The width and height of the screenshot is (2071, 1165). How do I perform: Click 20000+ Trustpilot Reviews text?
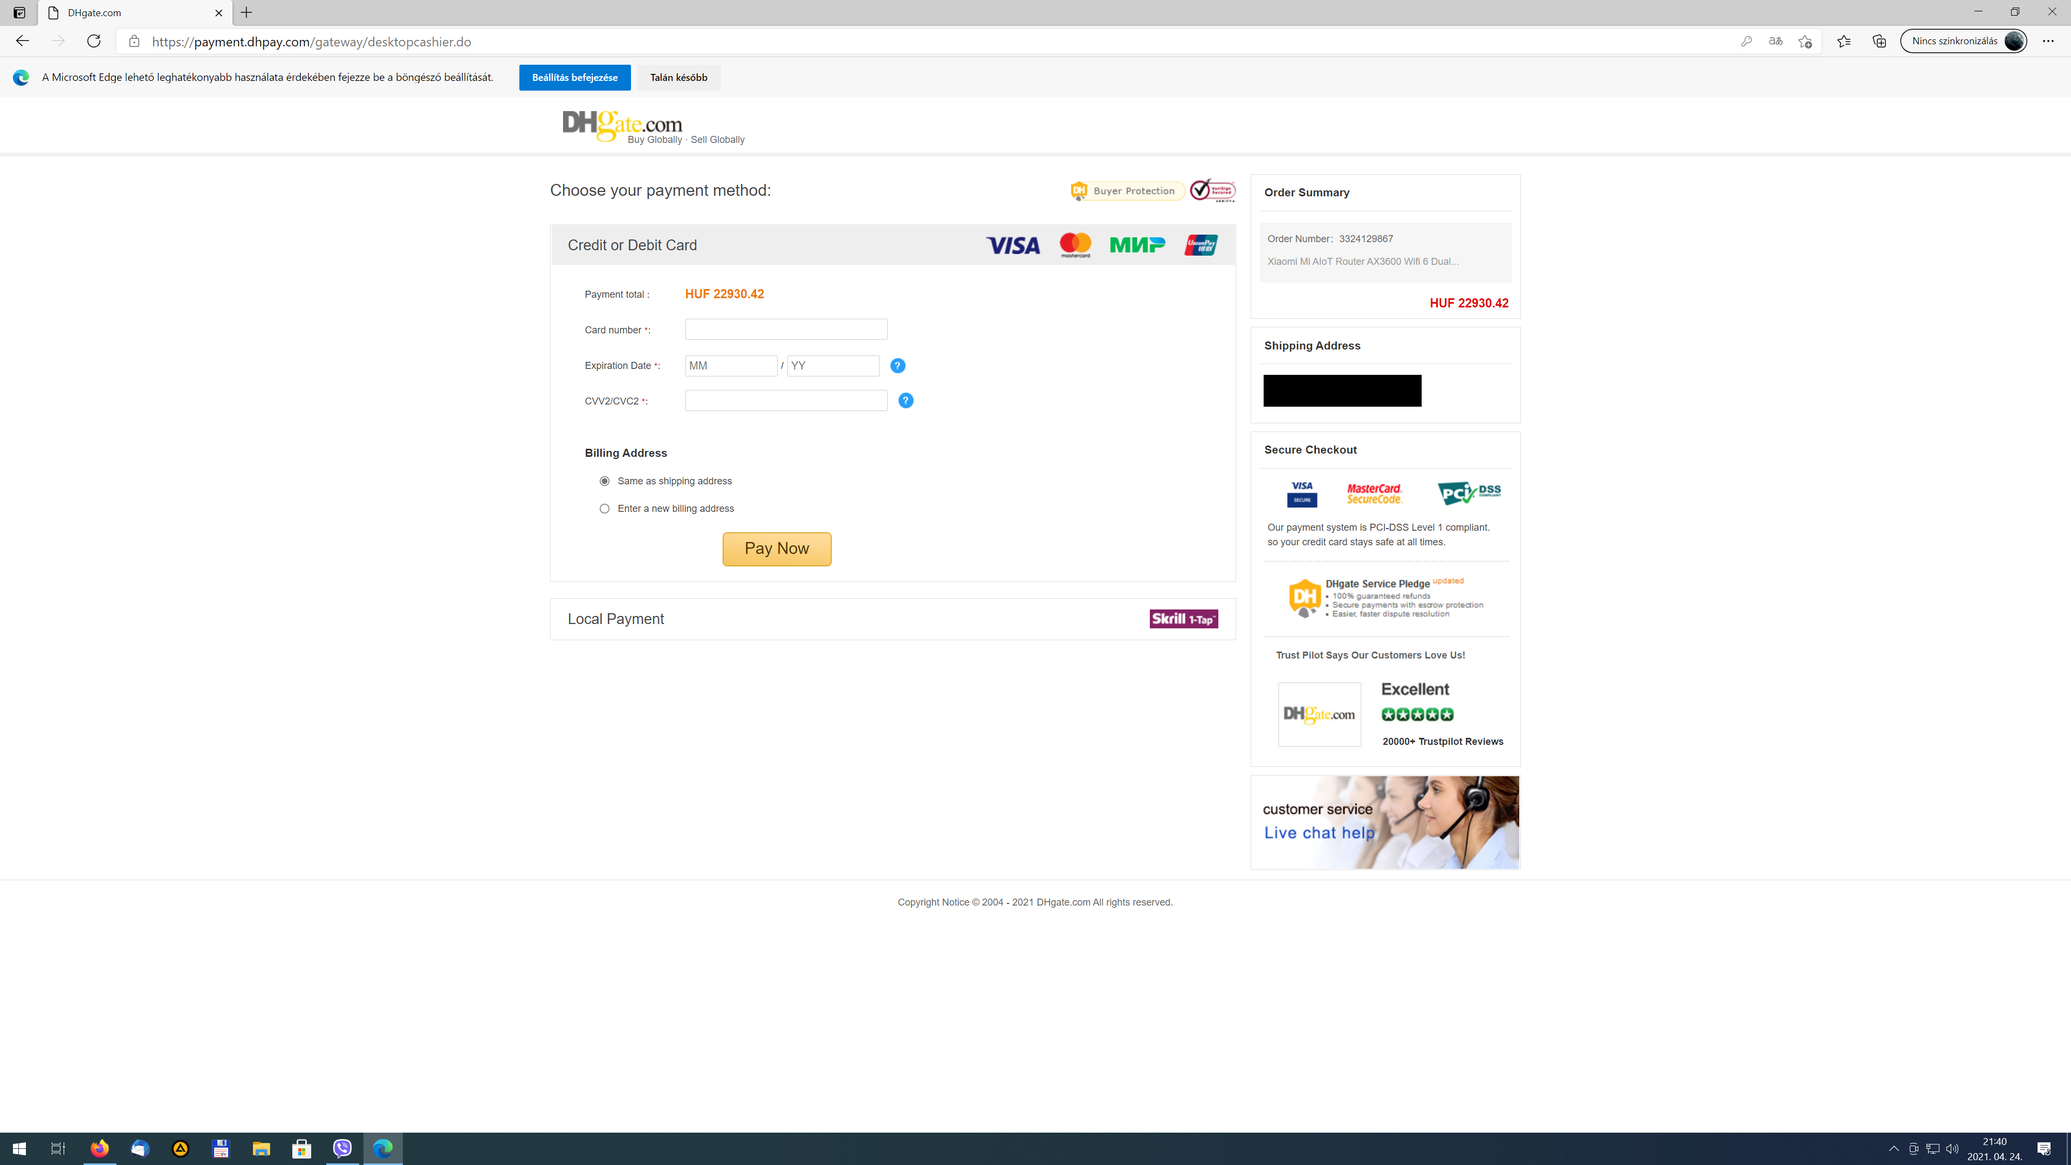1442,742
